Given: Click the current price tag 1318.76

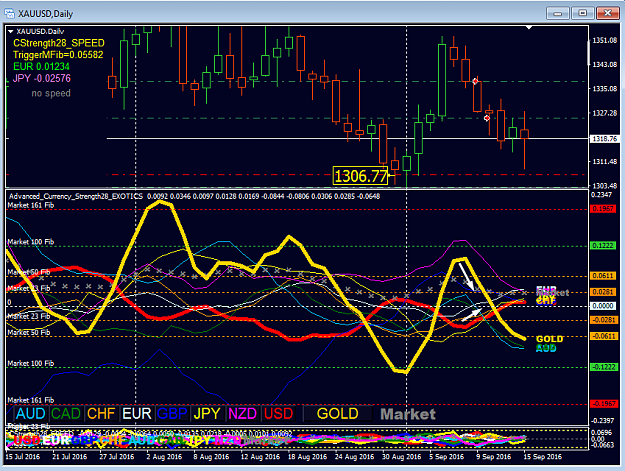Looking at the screenshot, I should [605, 139].
